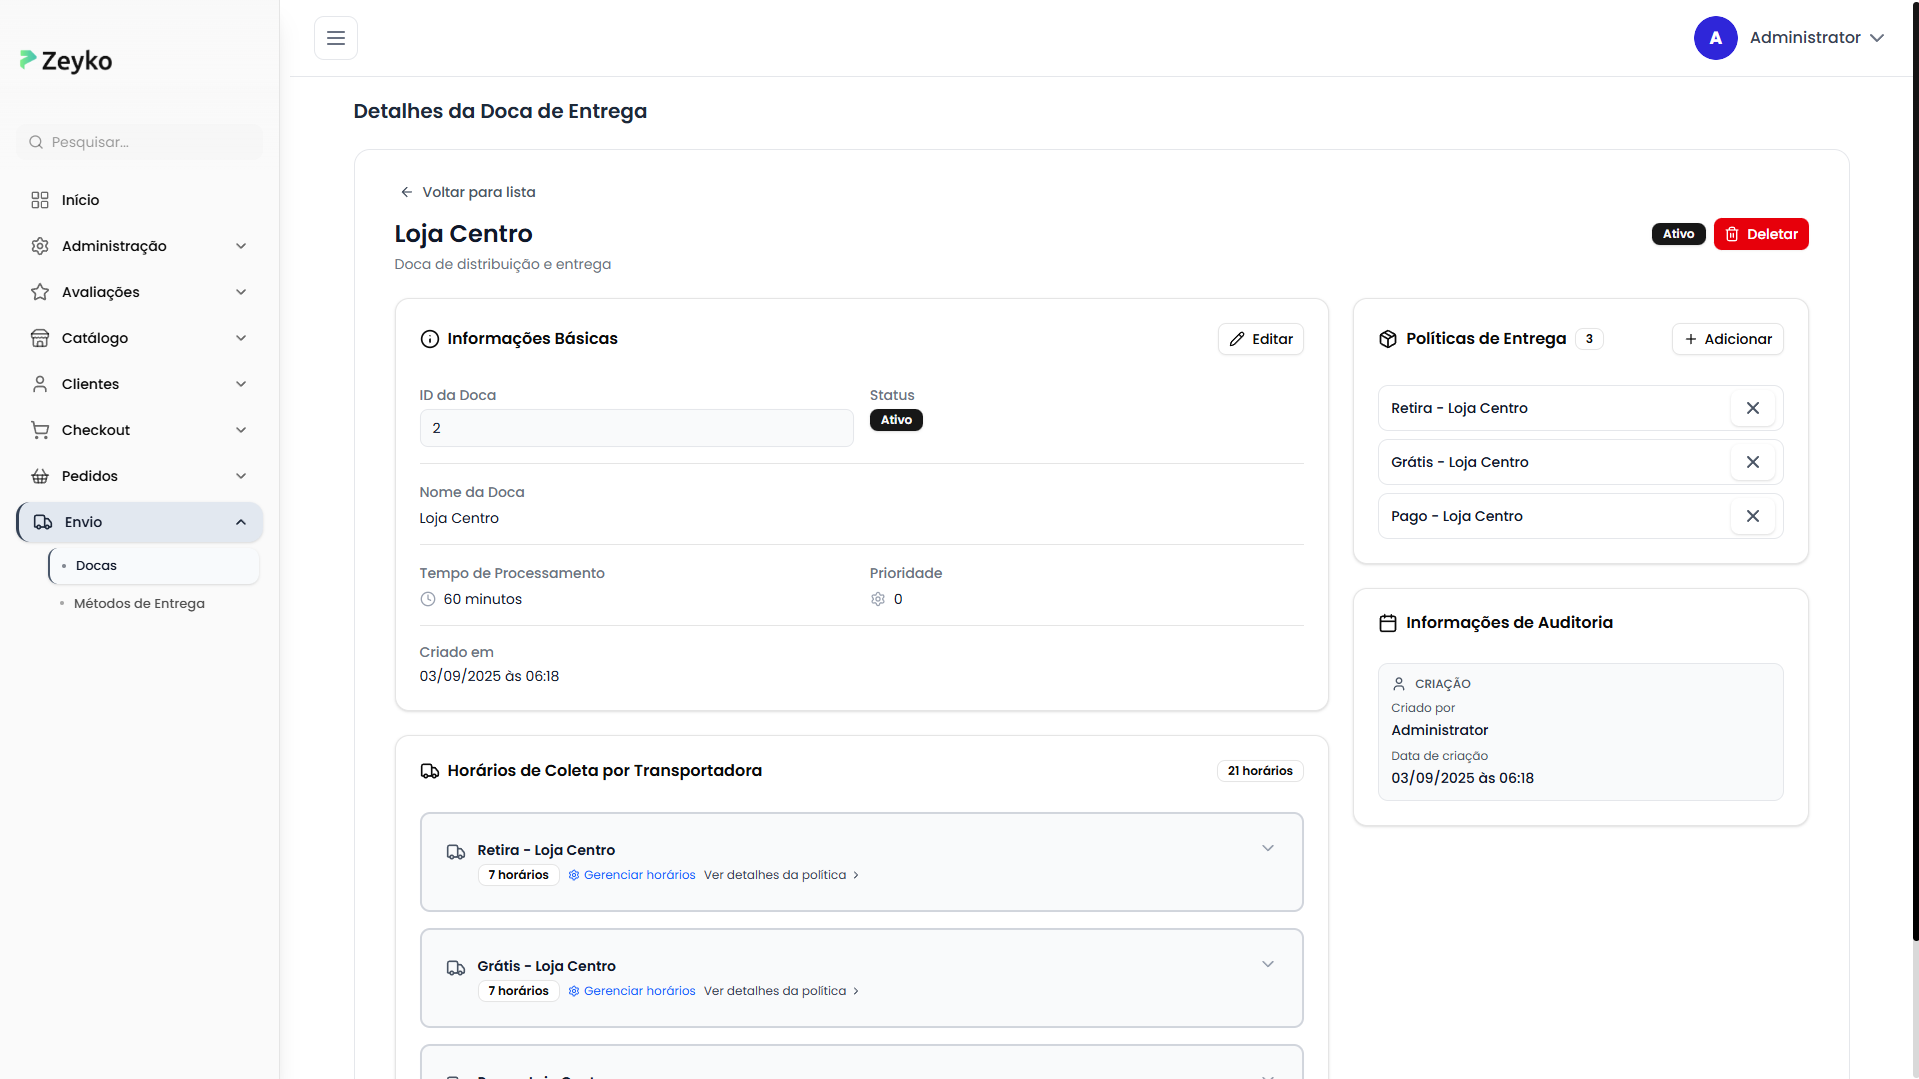Click the Administrator avatar icon

[x=1715, y=38]
